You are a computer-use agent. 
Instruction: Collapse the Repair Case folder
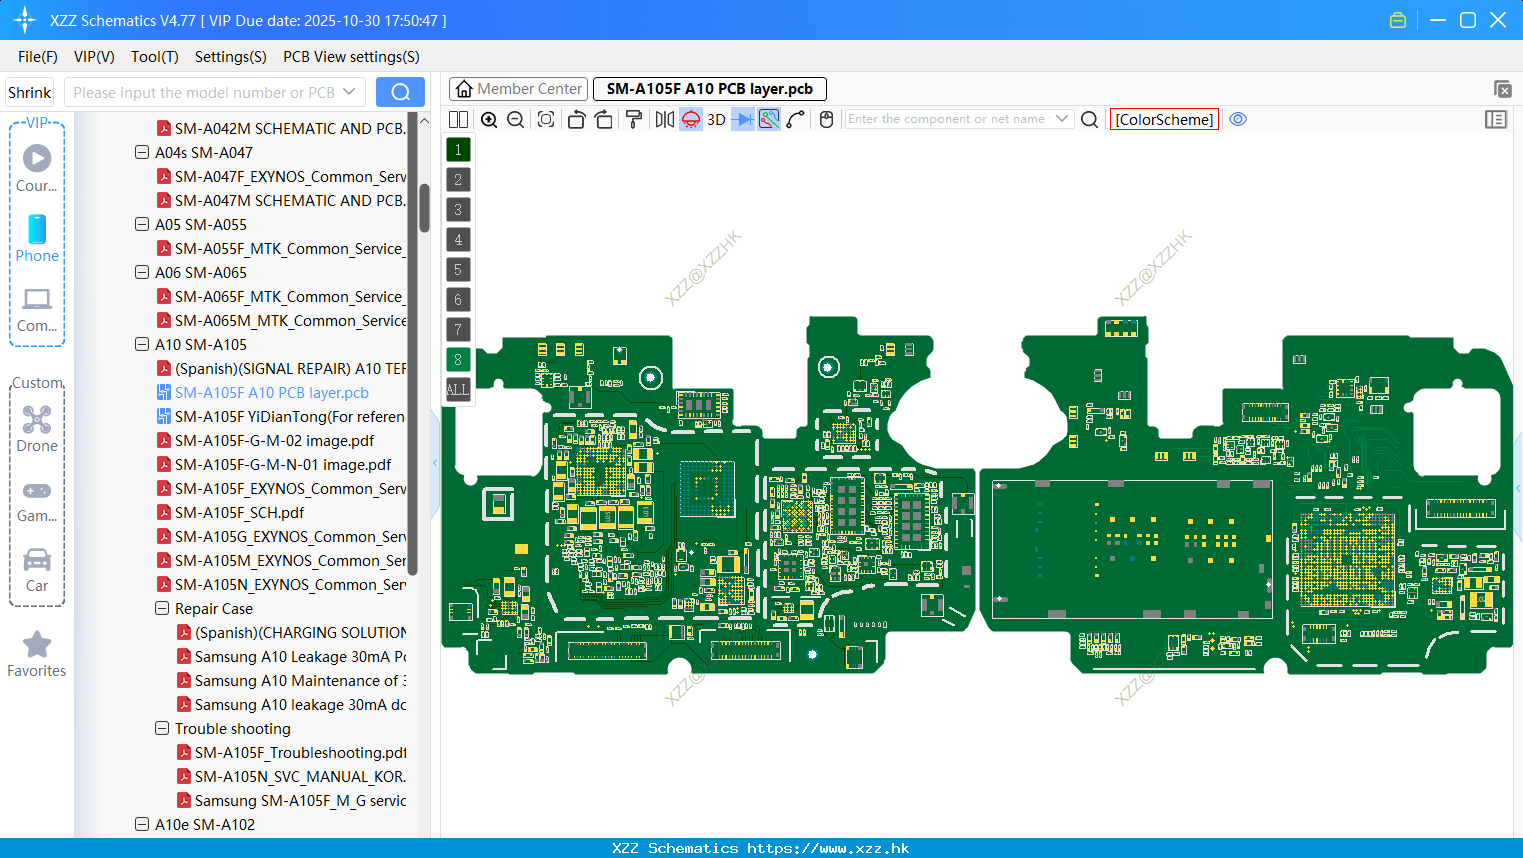pyautogui.click(x=162, y=609)
